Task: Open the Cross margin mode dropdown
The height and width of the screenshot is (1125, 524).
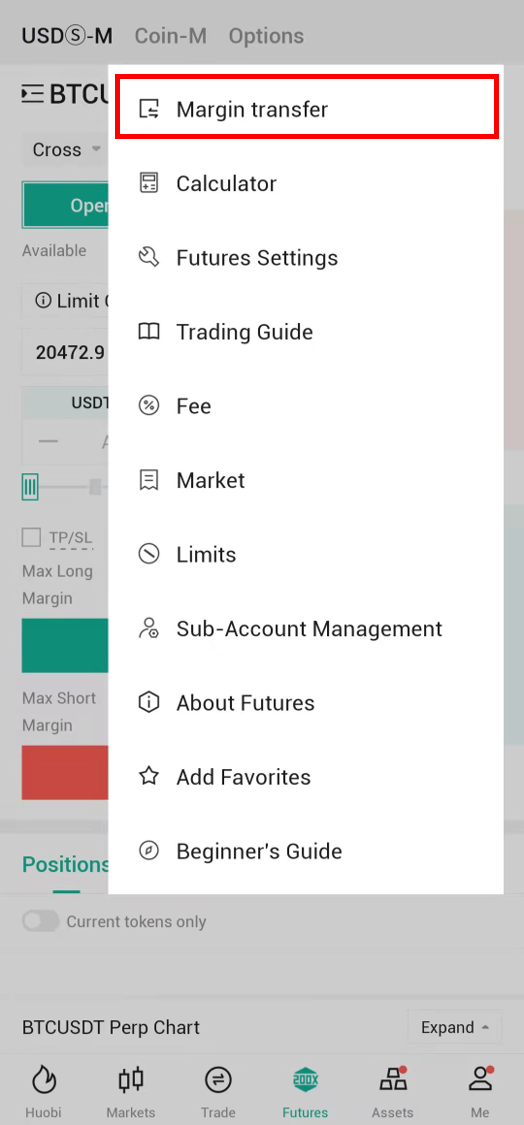Action: [x=66, y=150]
